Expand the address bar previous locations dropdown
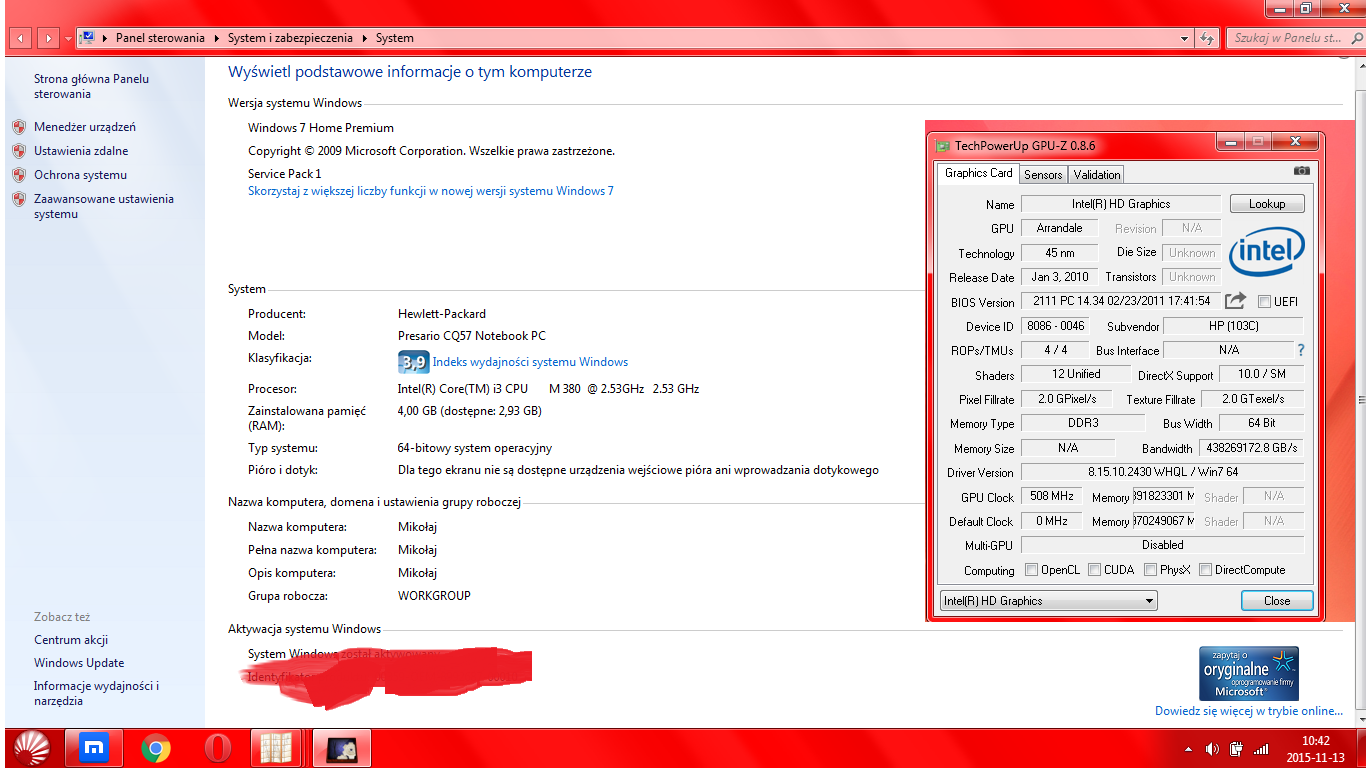This screenshot has height=768, width=1366. [1185, 38]
